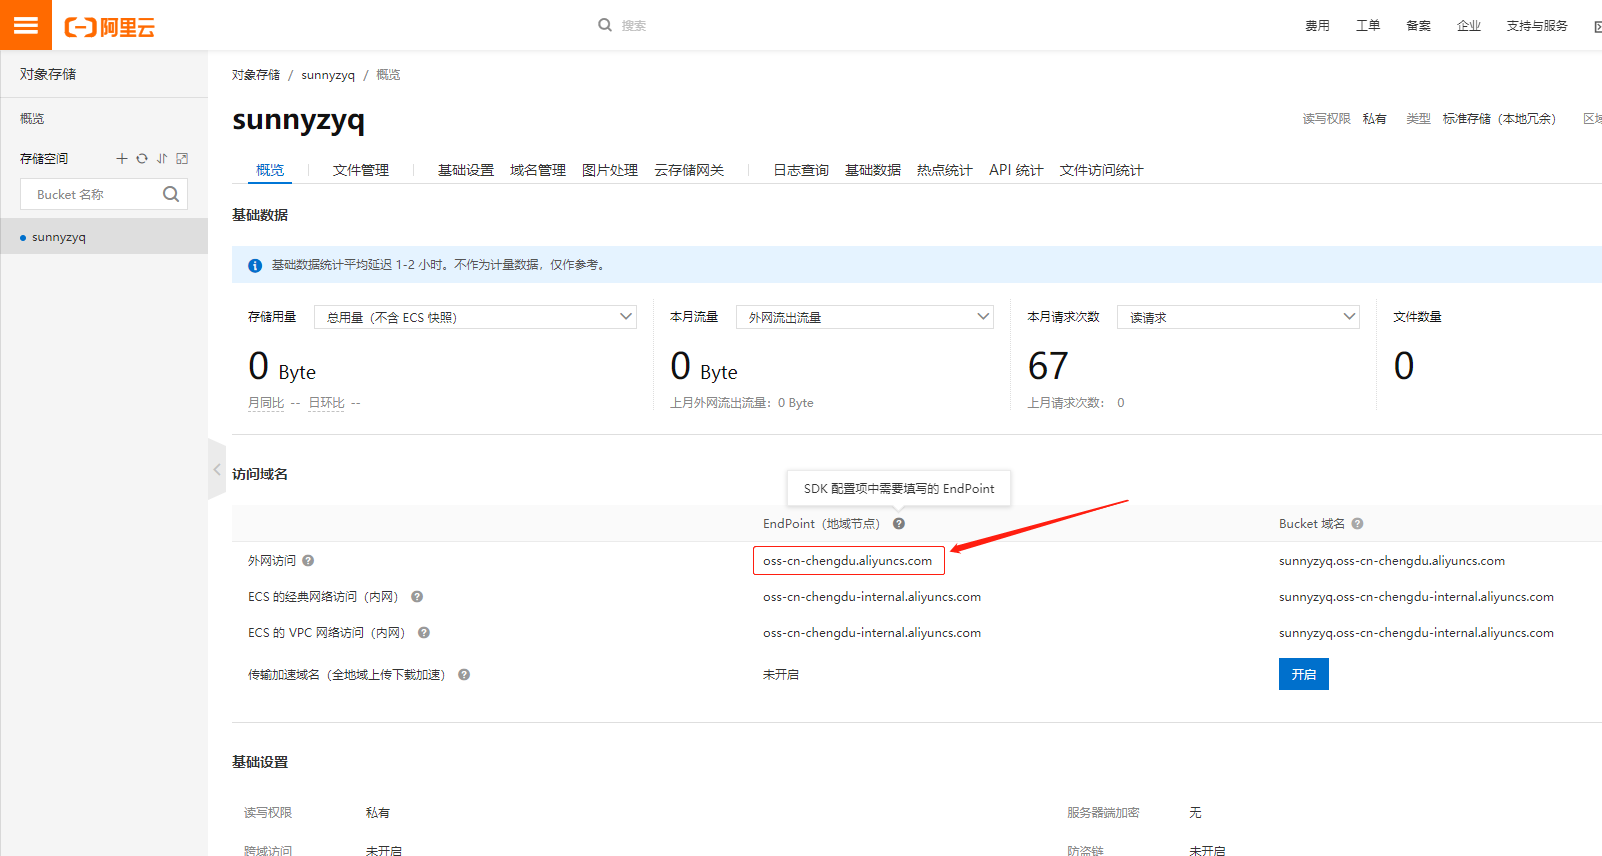The width and height of the screenshot is (1602, 856).
Task: Open the 热点统计 tab
Action: coord(945,170)
